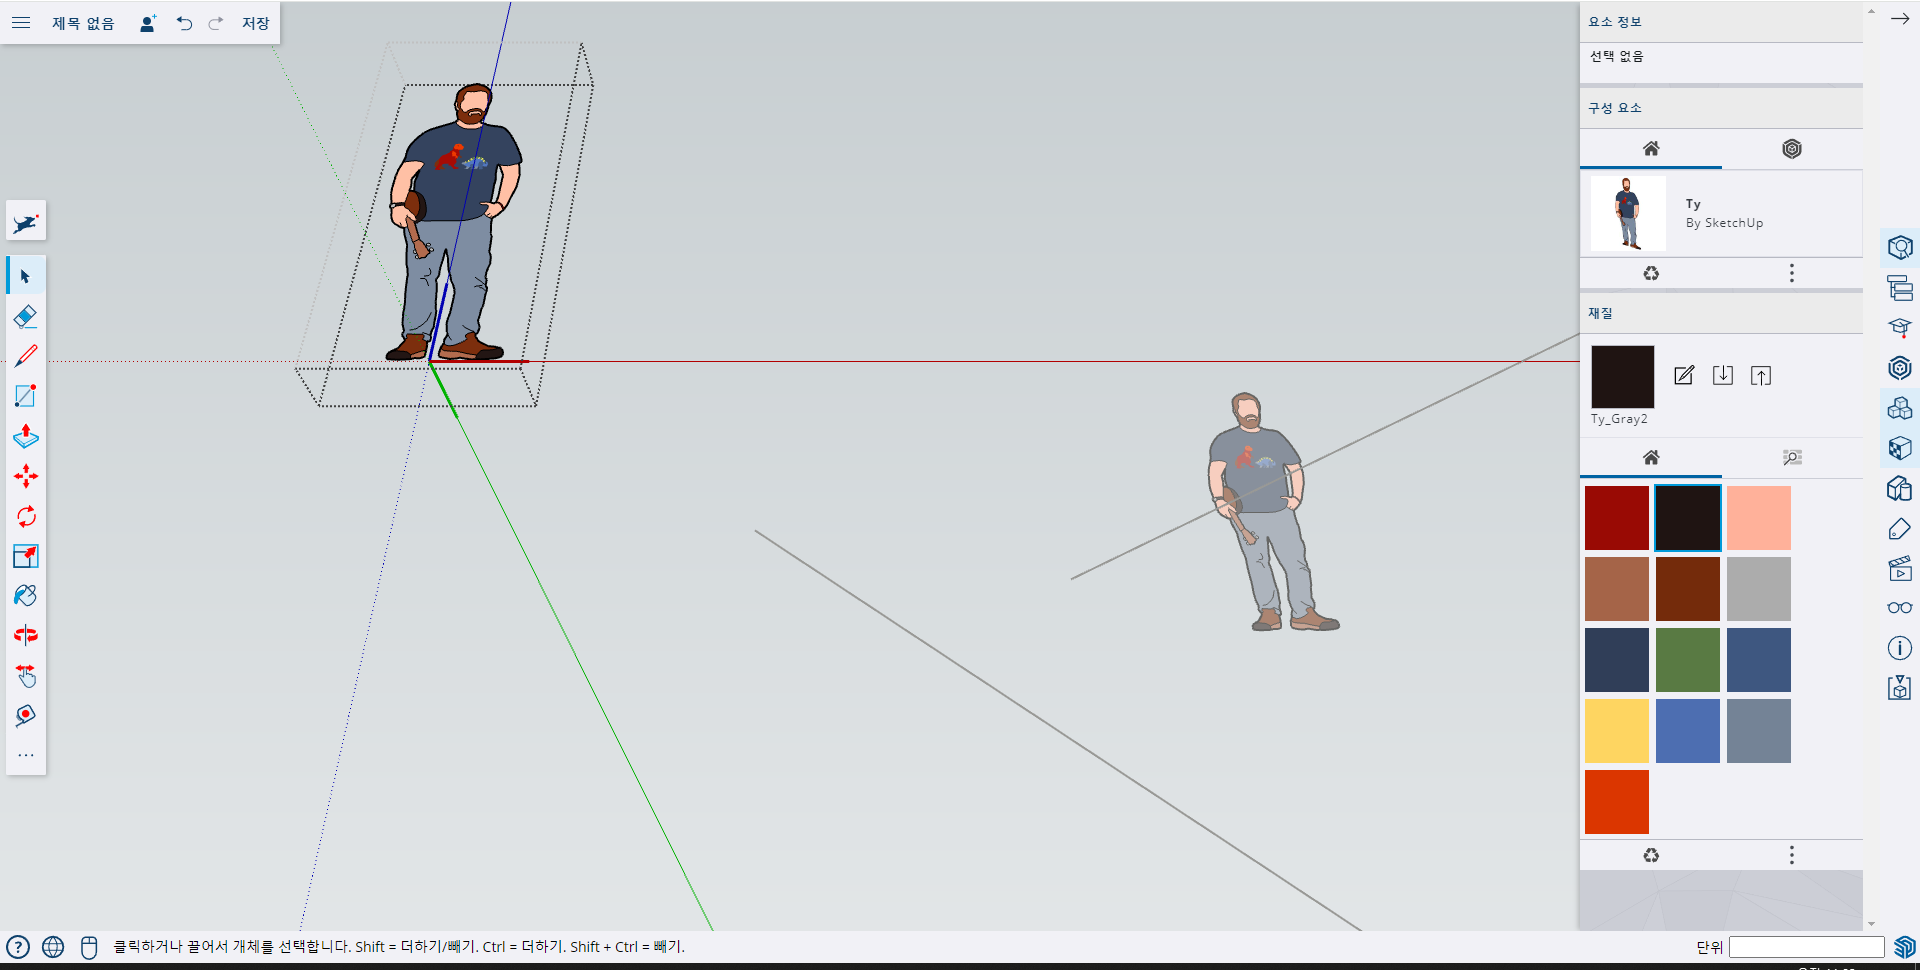Open the 3D Warehouse sidebar icon

1900,368
